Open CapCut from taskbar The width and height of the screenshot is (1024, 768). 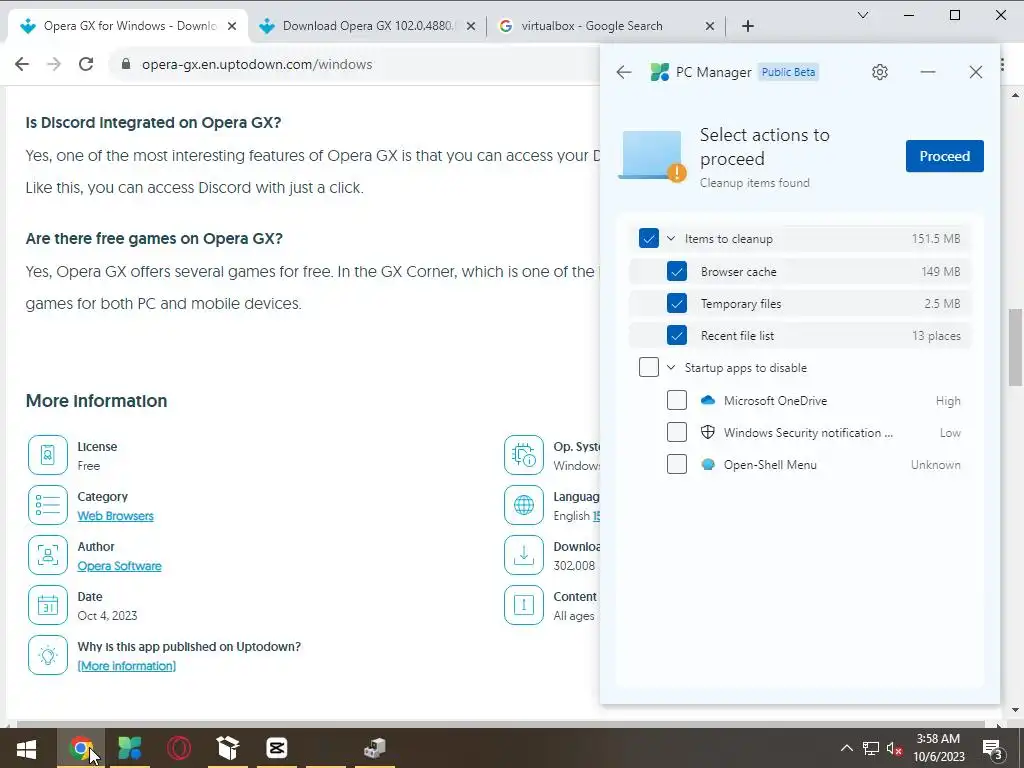pyautogui.click(x=277, y=748)
